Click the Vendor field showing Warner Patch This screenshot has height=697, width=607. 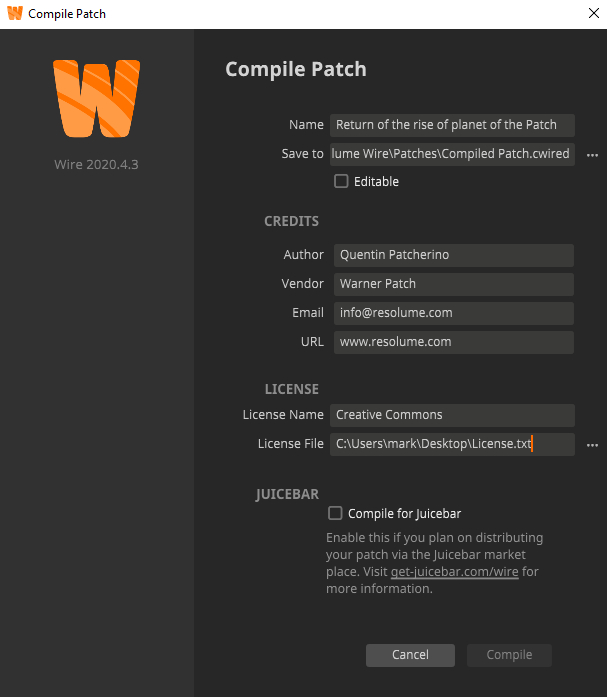[x=454, y=284]
